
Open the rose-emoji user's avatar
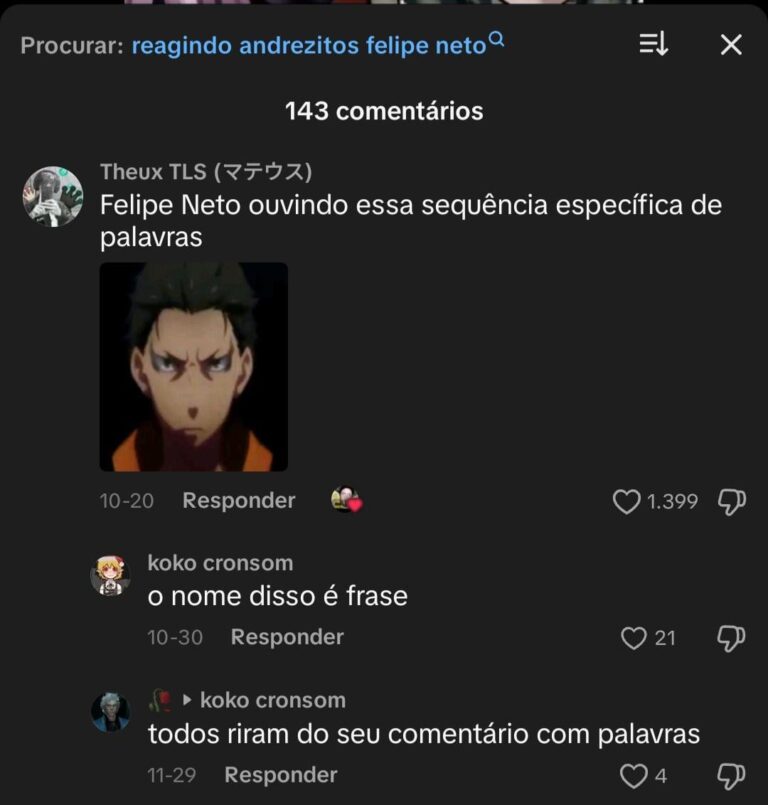coord(110,713)
